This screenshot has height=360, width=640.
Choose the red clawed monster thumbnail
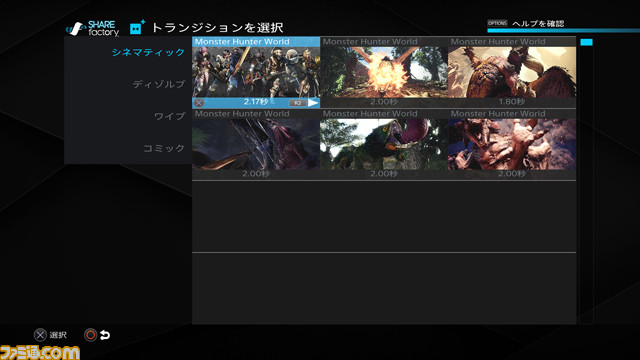click(512, 144)
